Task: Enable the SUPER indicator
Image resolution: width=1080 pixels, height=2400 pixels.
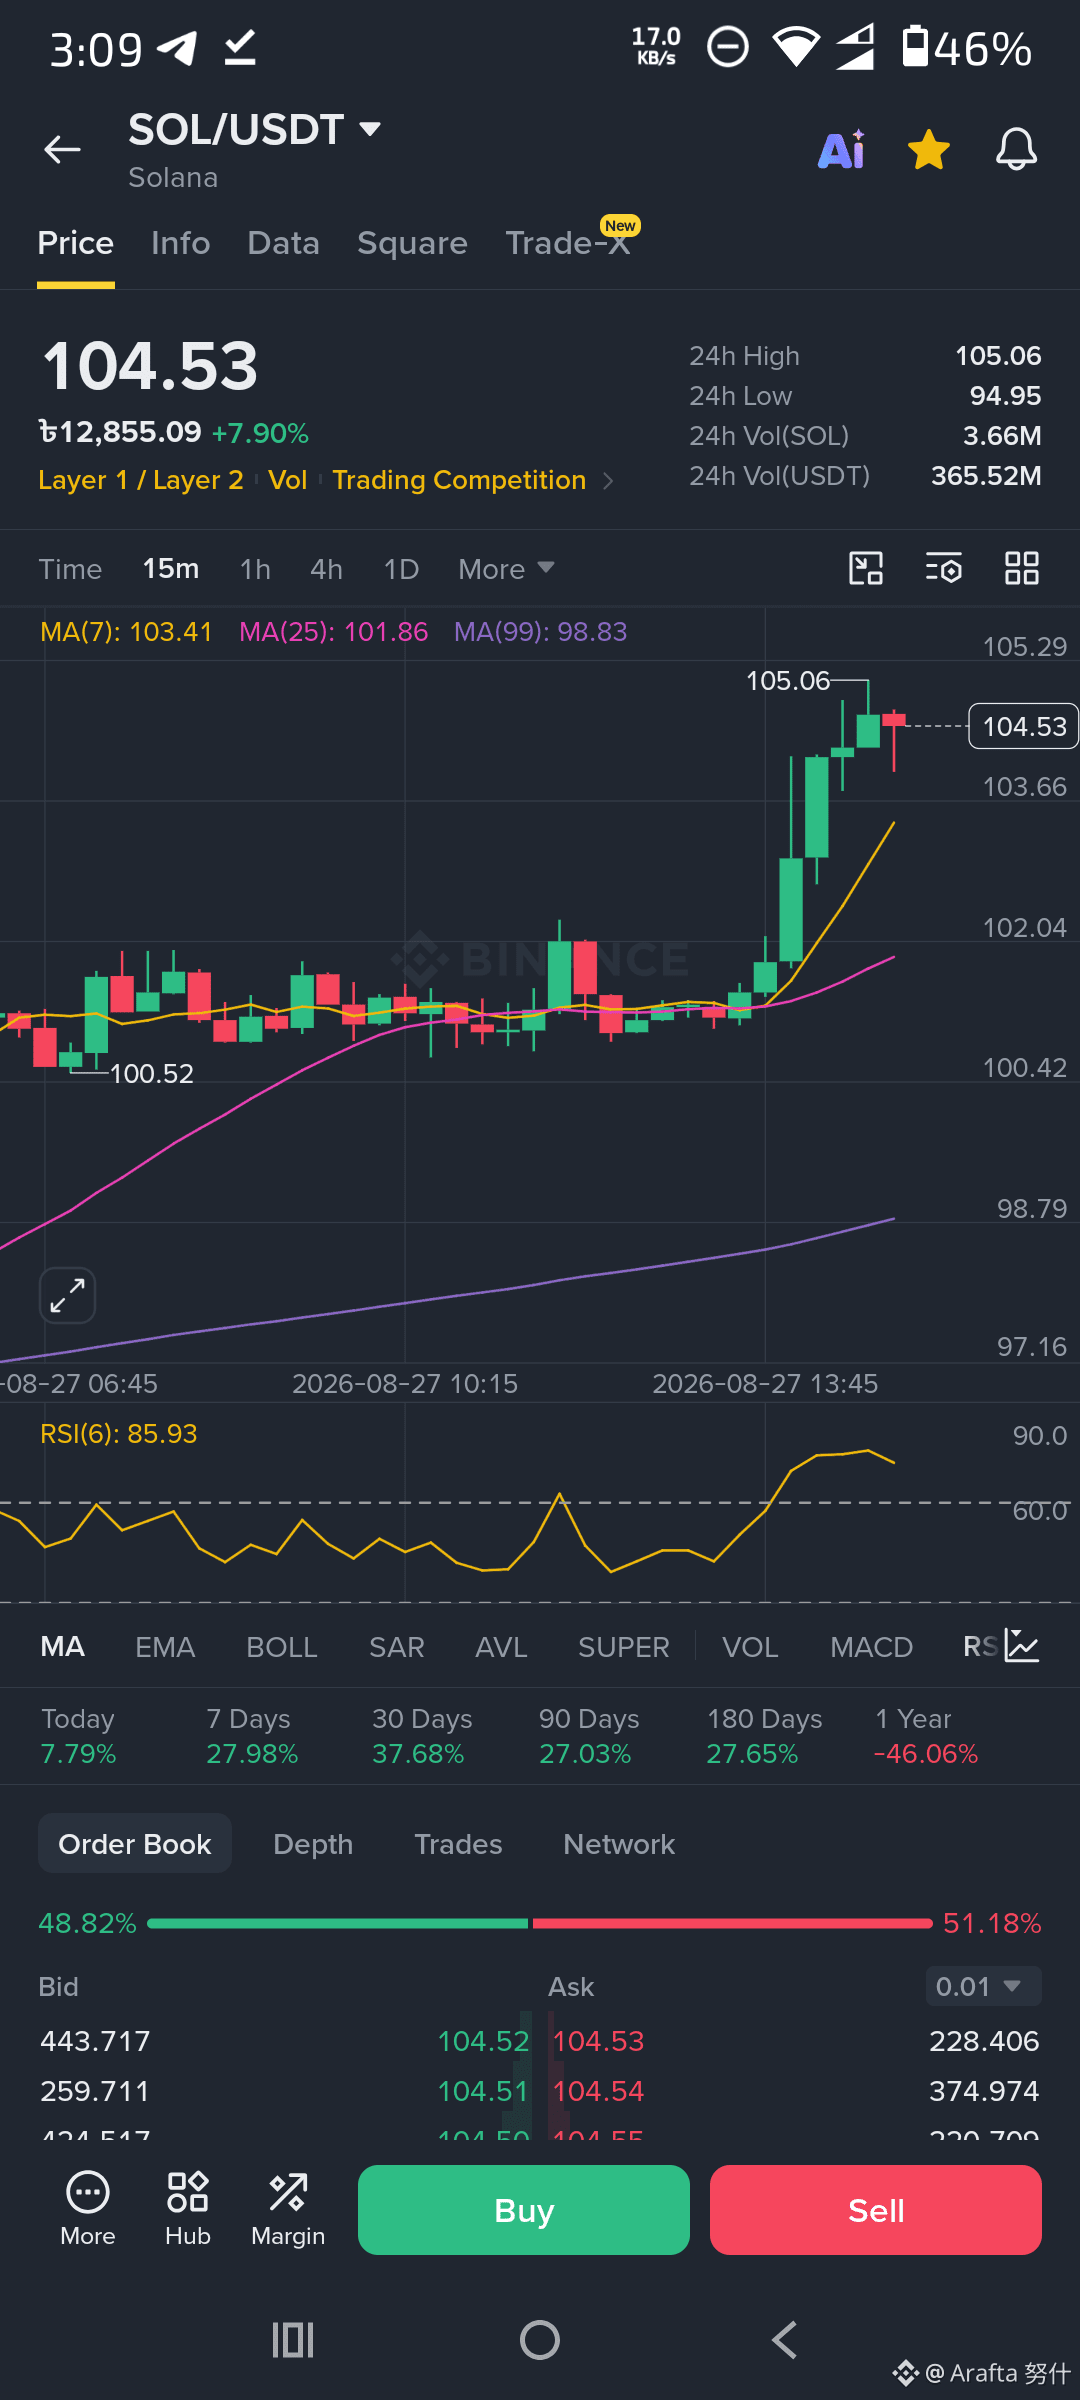Action: point(624,1647)
